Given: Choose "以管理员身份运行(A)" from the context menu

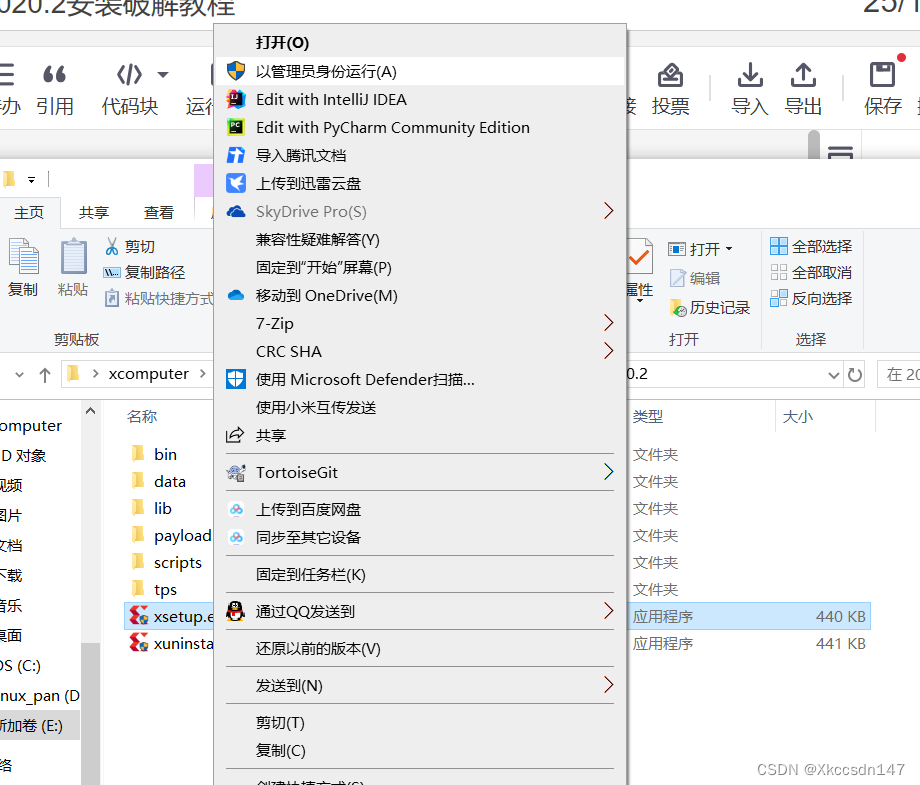Looking at the screenshot, I should (420, 72).
